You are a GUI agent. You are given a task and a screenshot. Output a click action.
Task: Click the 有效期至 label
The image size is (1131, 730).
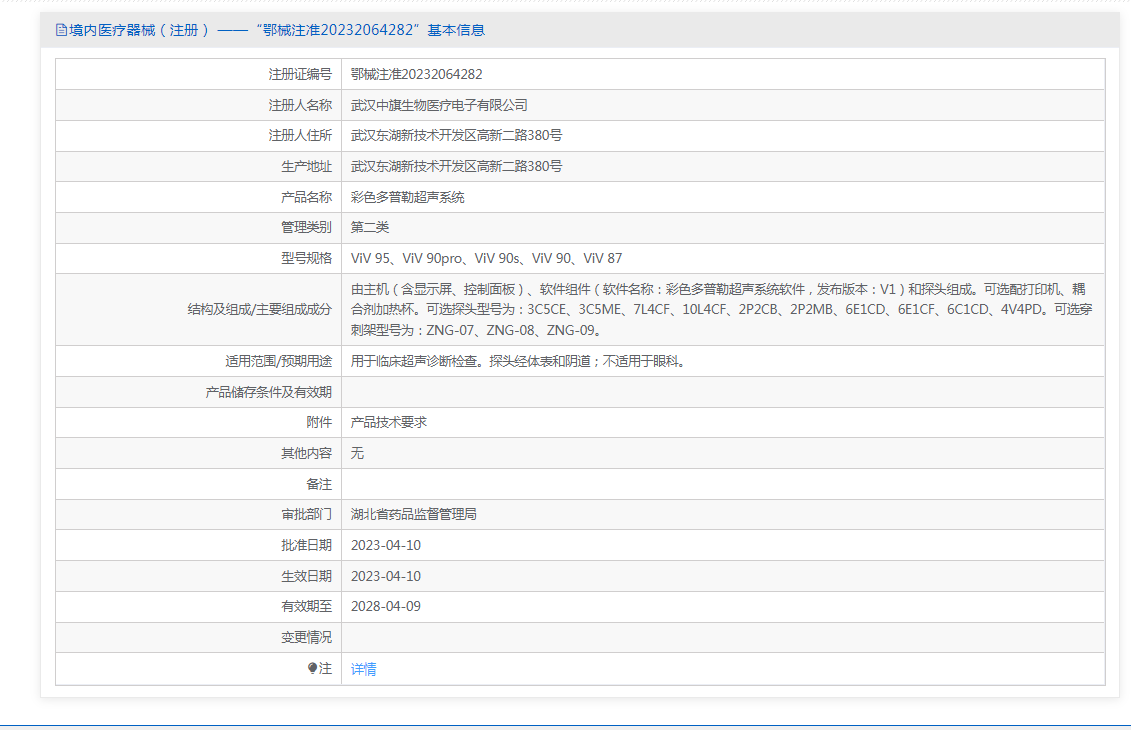coord(307,607)
